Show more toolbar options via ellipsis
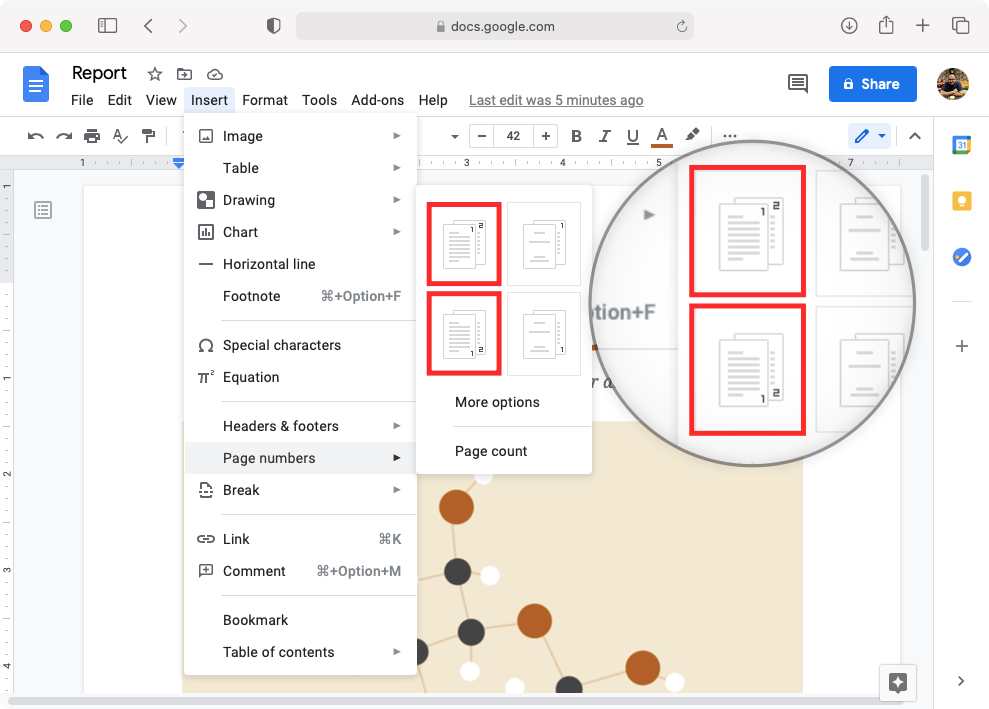Viewport: 989px width, 709px height. pyautogui.click(x=729, y=136)
